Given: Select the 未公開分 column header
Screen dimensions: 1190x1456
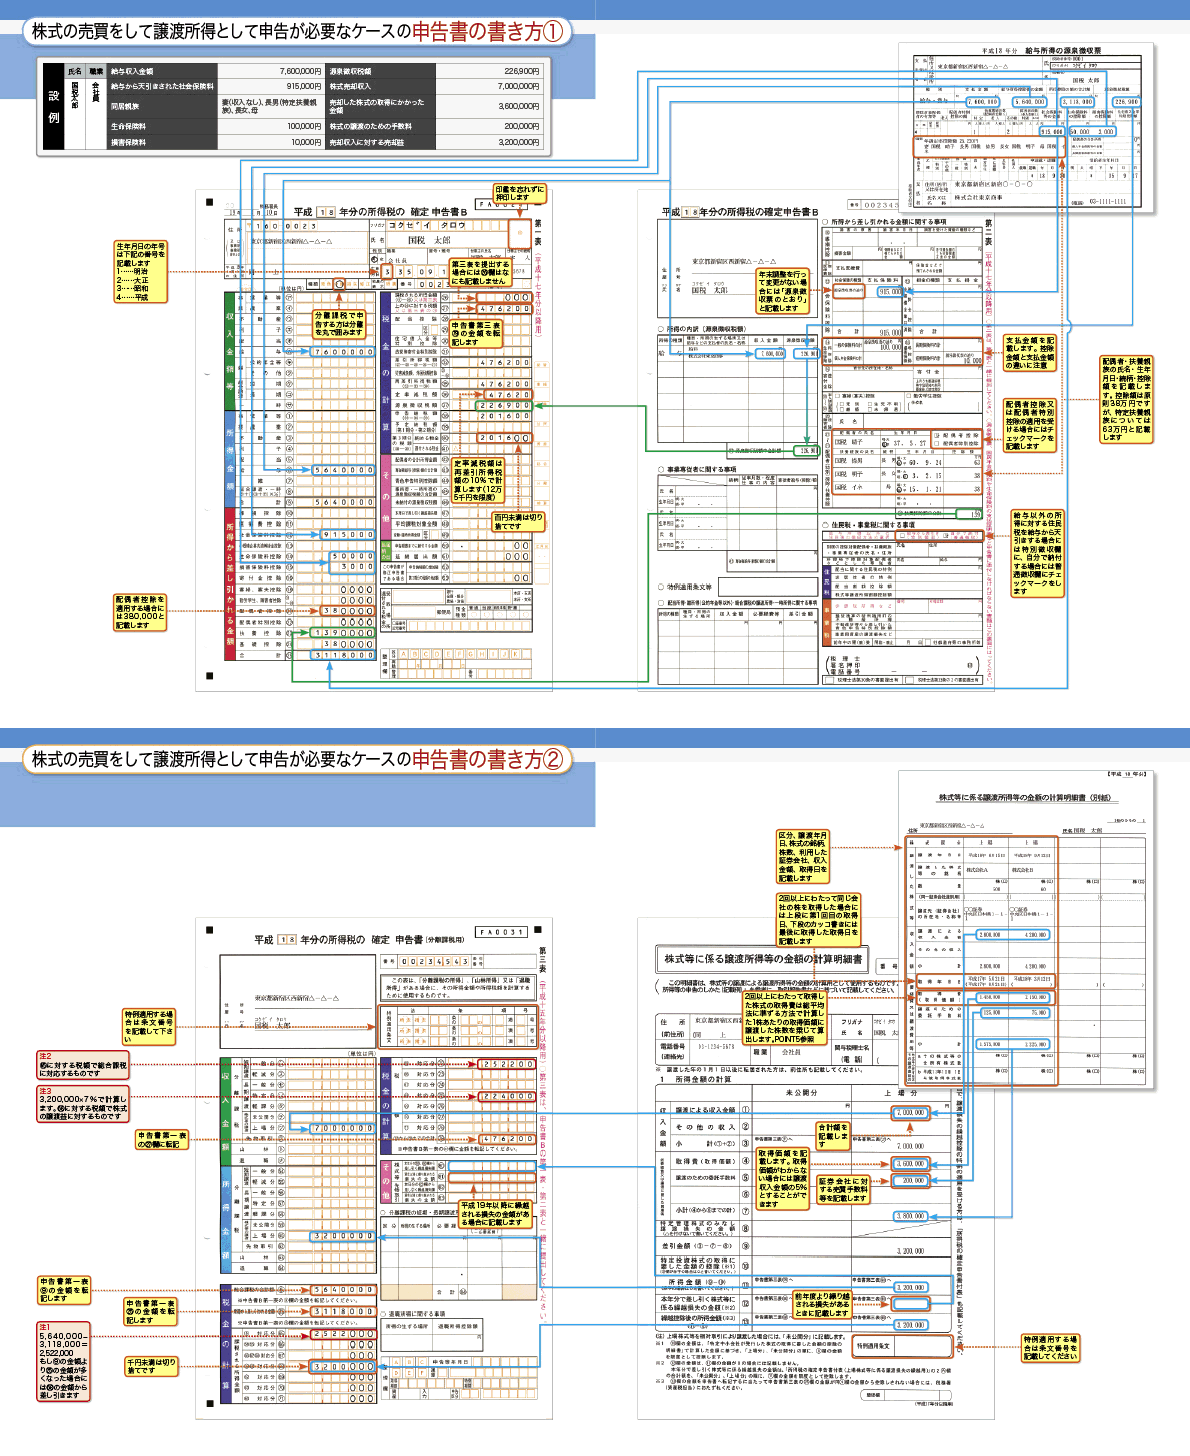Looking at the screenshot, I should [802, 1093].
